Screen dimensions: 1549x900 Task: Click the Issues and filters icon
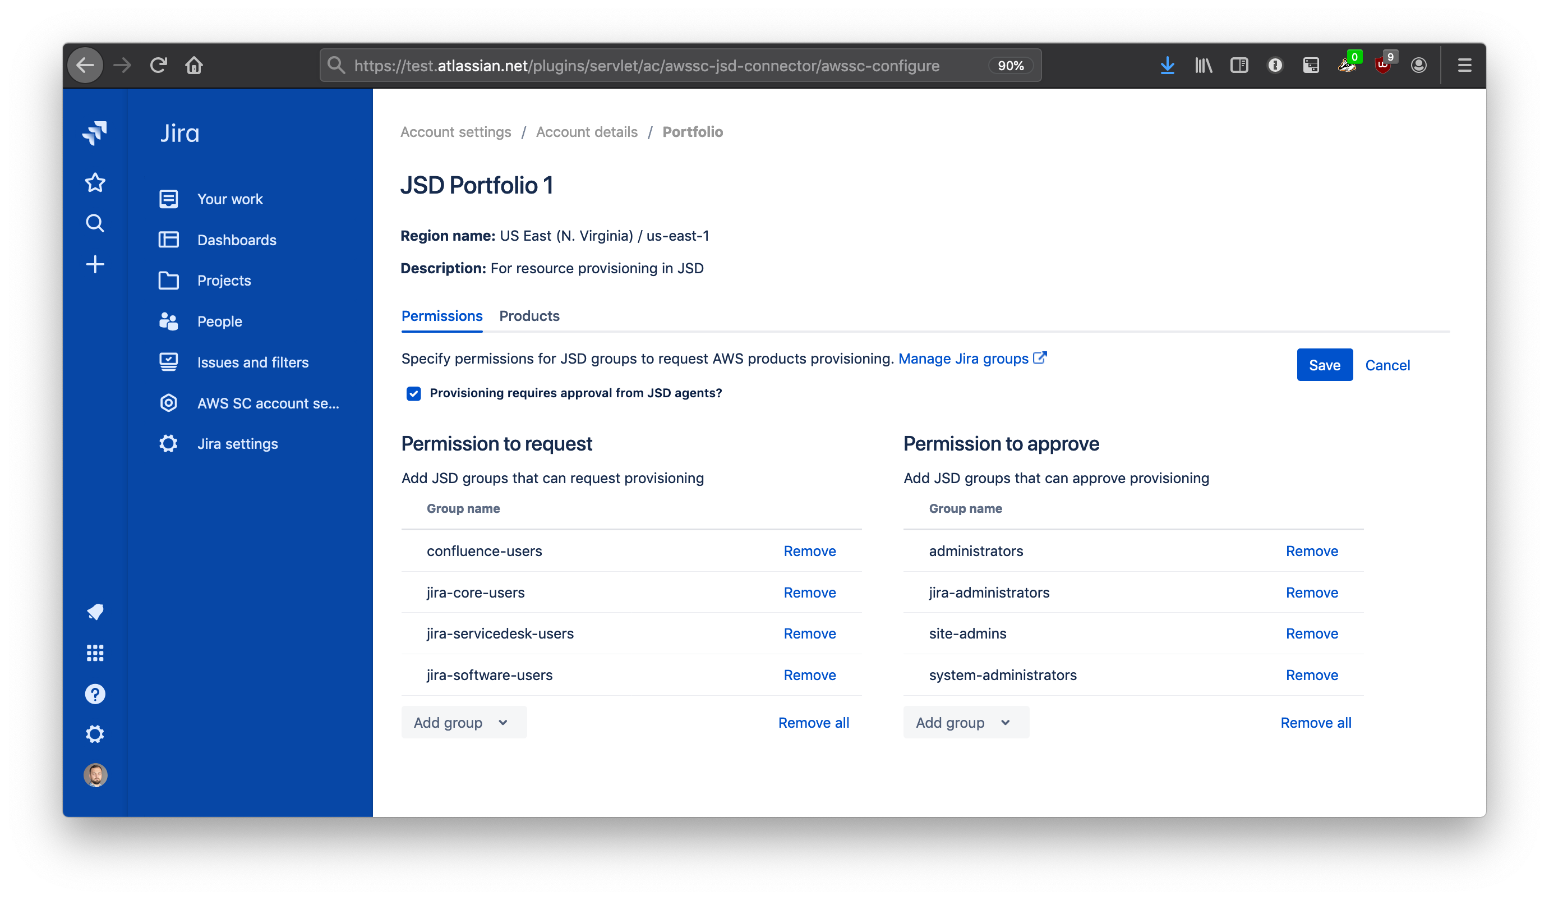click(169, 362)
